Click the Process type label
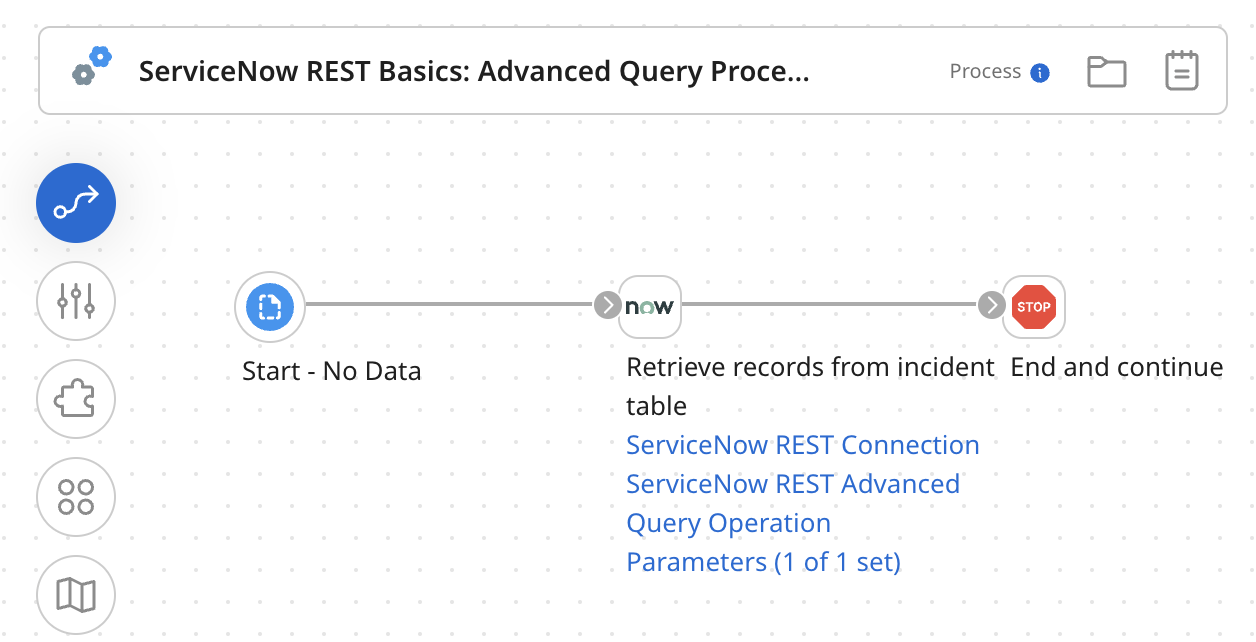The height and width of the screenshot is (642, 1256). coord(985,71)
